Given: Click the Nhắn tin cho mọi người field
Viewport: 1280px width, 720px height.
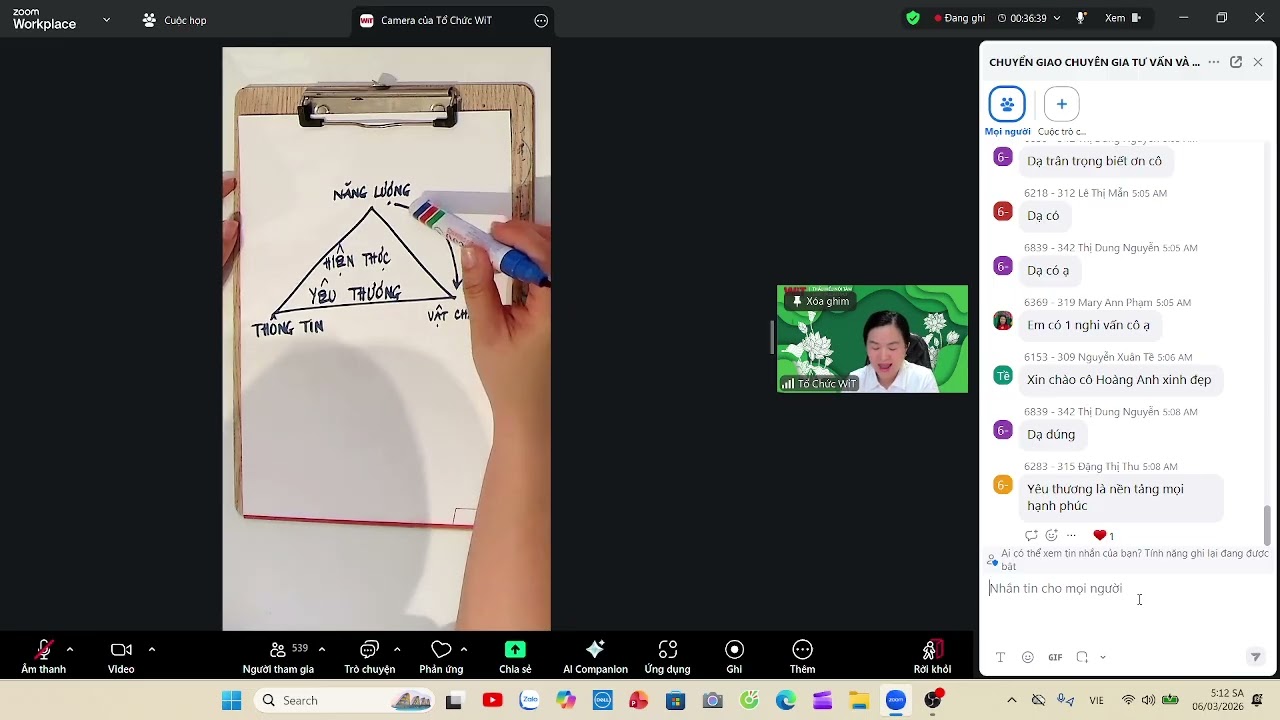Looking at the screenshot, I should point(1125,589).
